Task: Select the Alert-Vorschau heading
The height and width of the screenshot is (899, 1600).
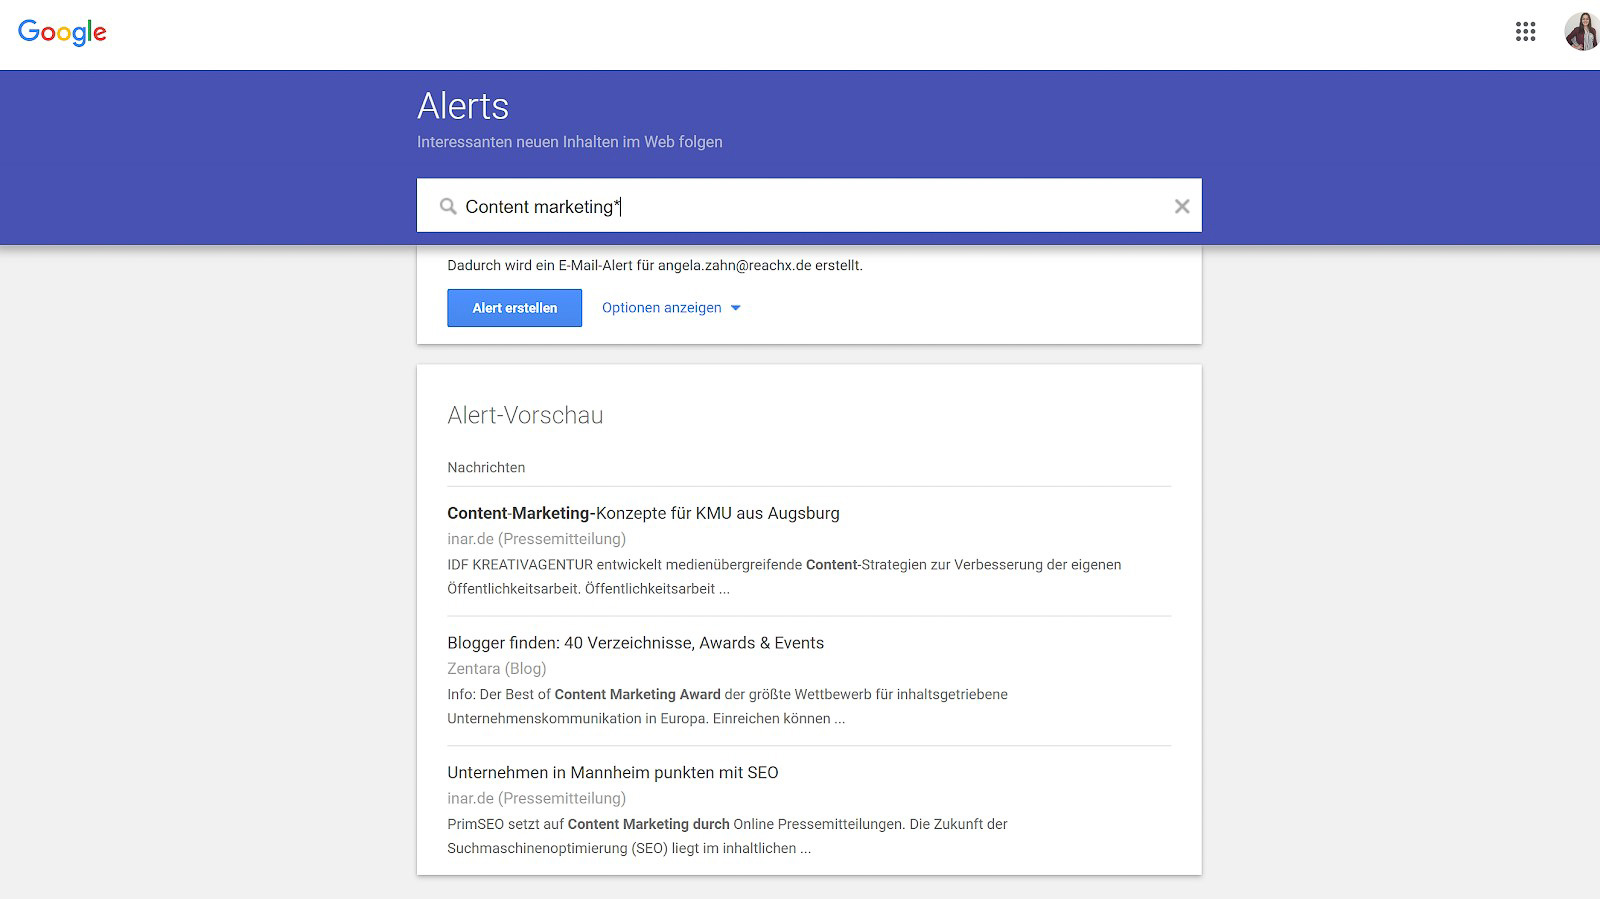Action: coord(525,415)
